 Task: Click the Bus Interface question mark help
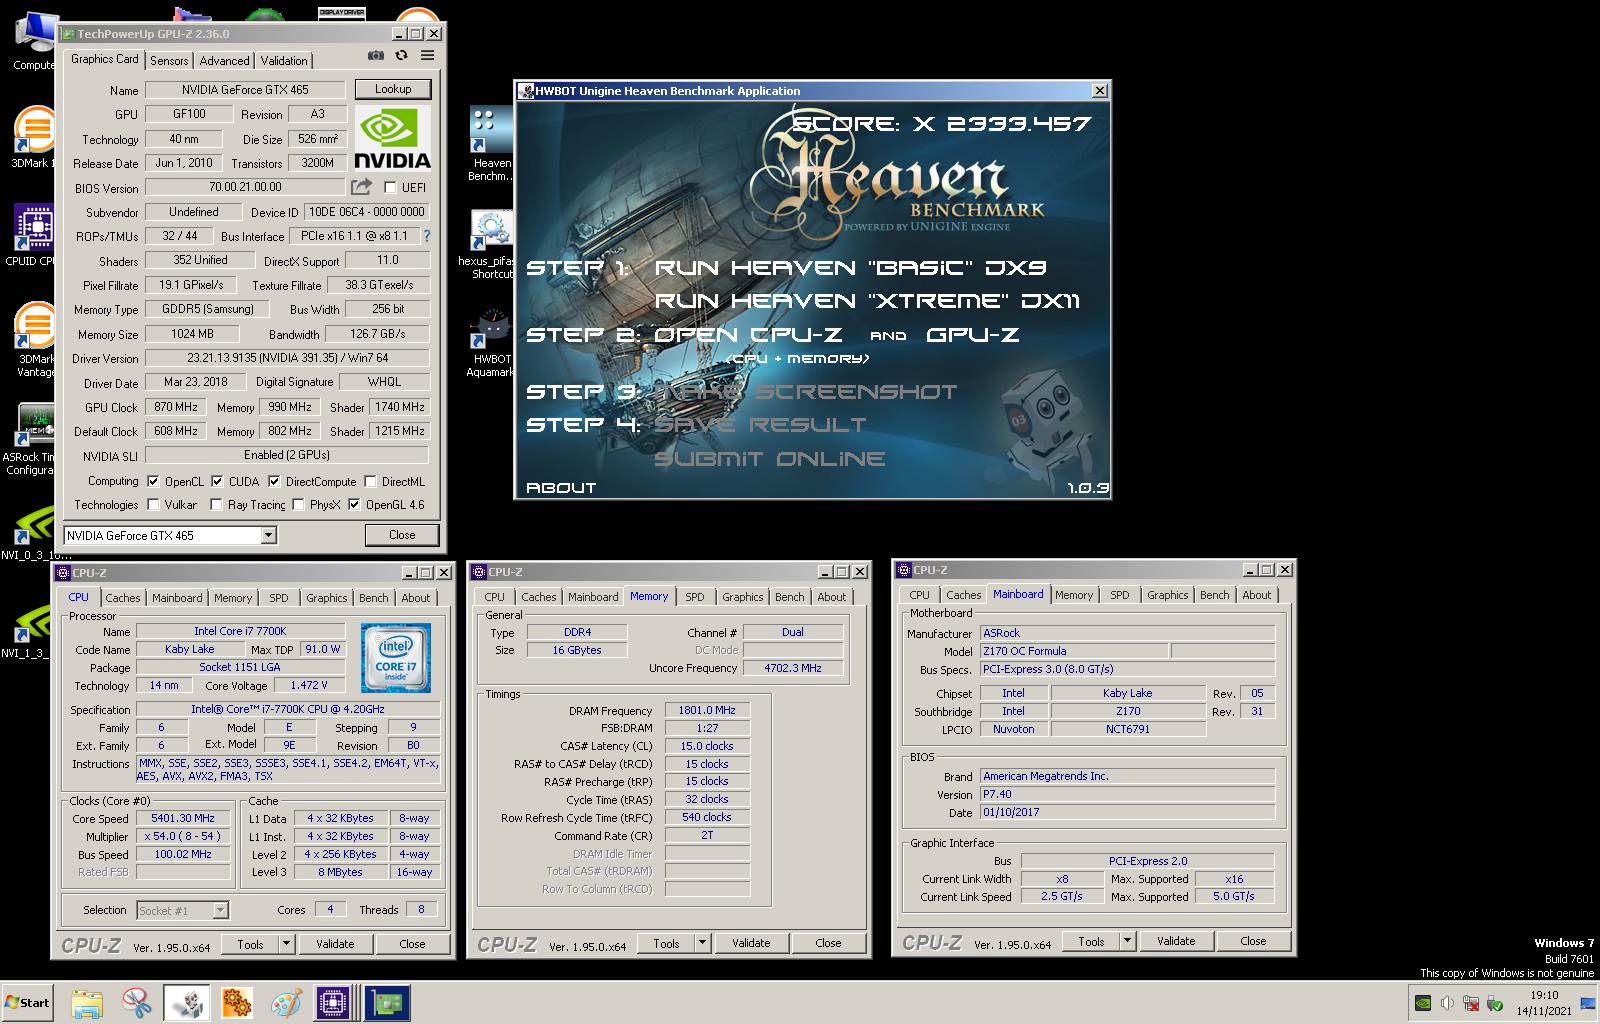[427, 236]
